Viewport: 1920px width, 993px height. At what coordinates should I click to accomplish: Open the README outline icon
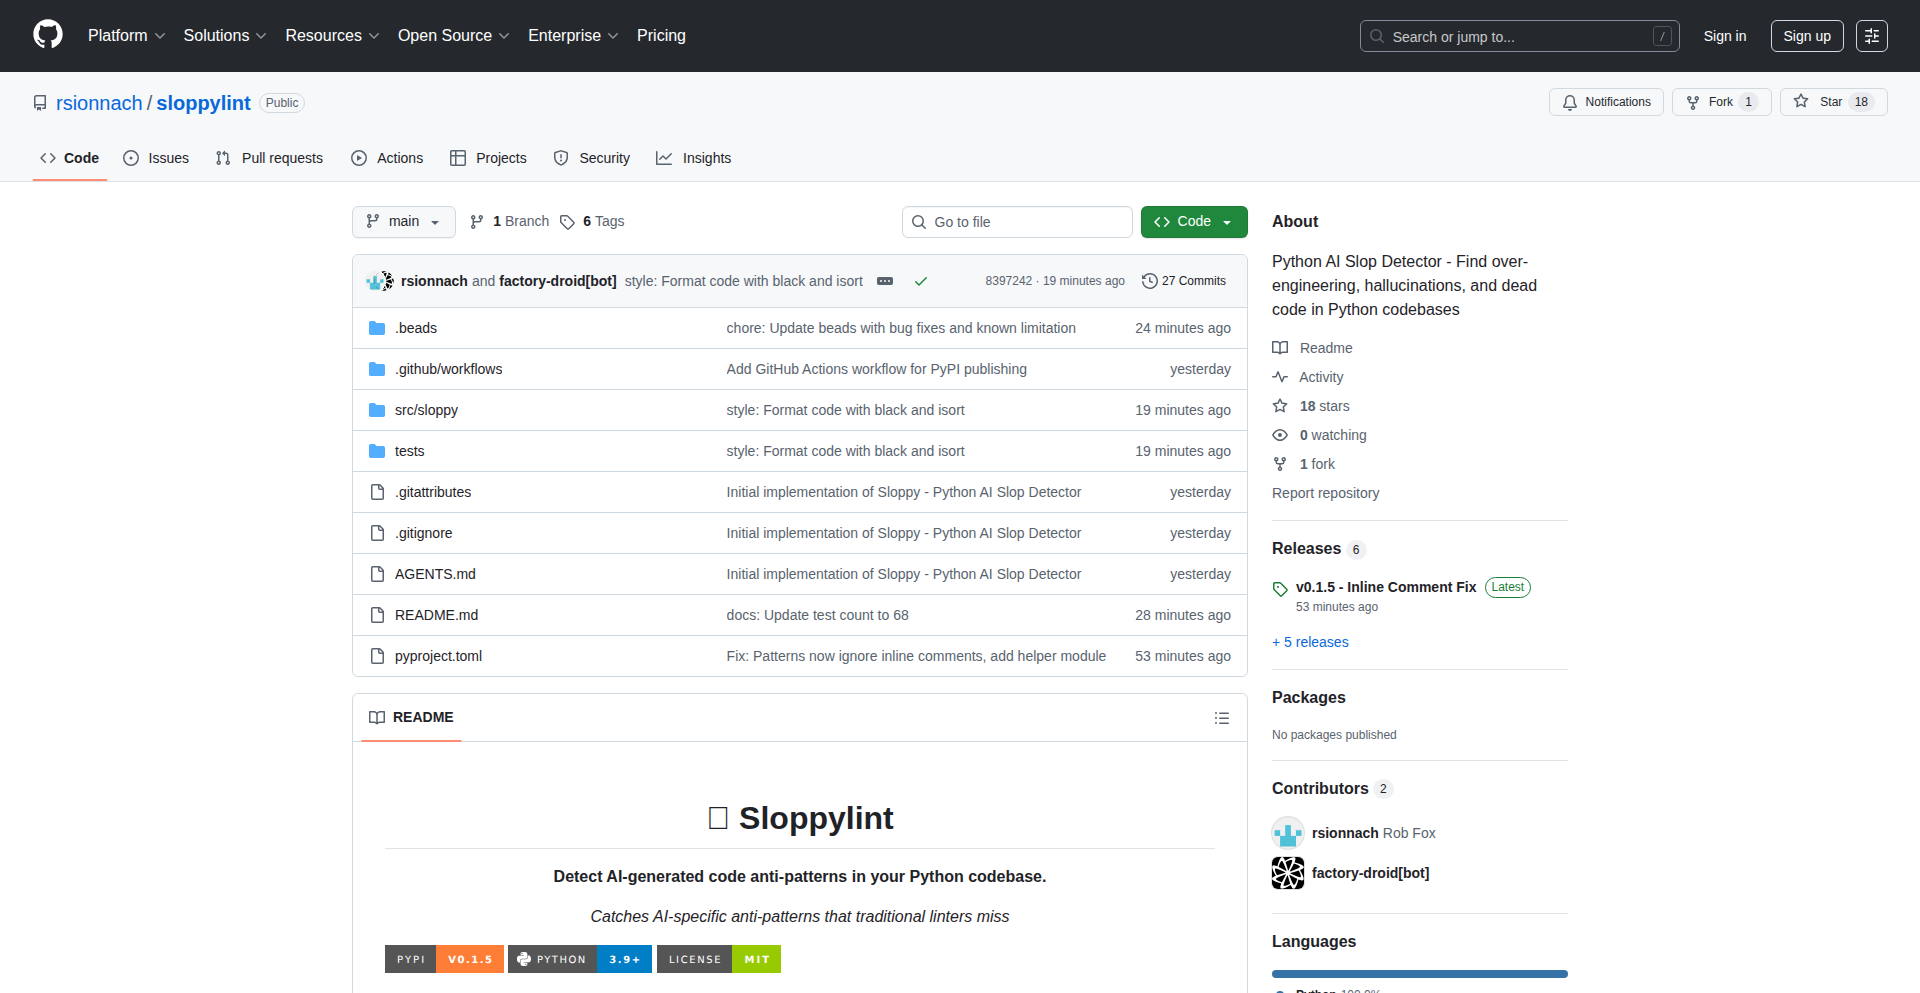point(1221,718)
